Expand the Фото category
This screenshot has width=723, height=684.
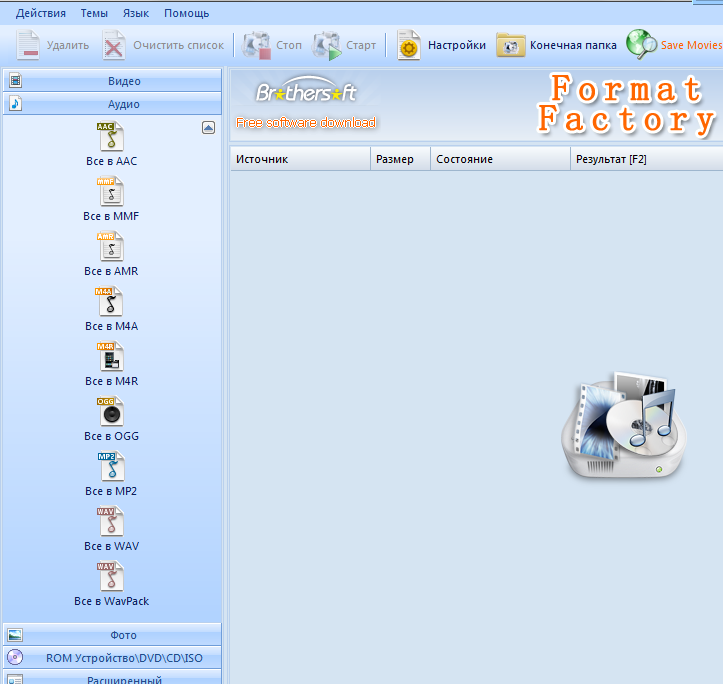(x=113, y=635)
